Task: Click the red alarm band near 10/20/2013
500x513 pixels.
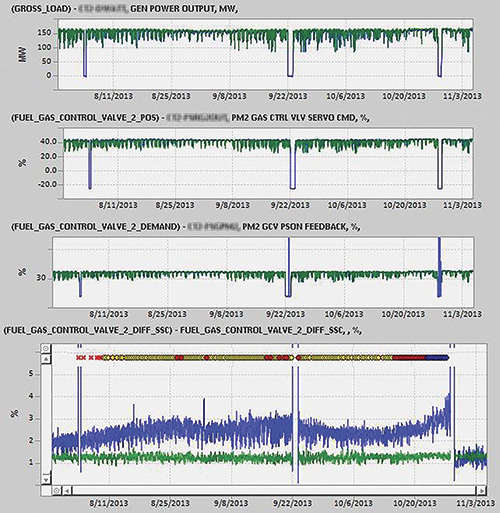Action: tap(409, 358)
